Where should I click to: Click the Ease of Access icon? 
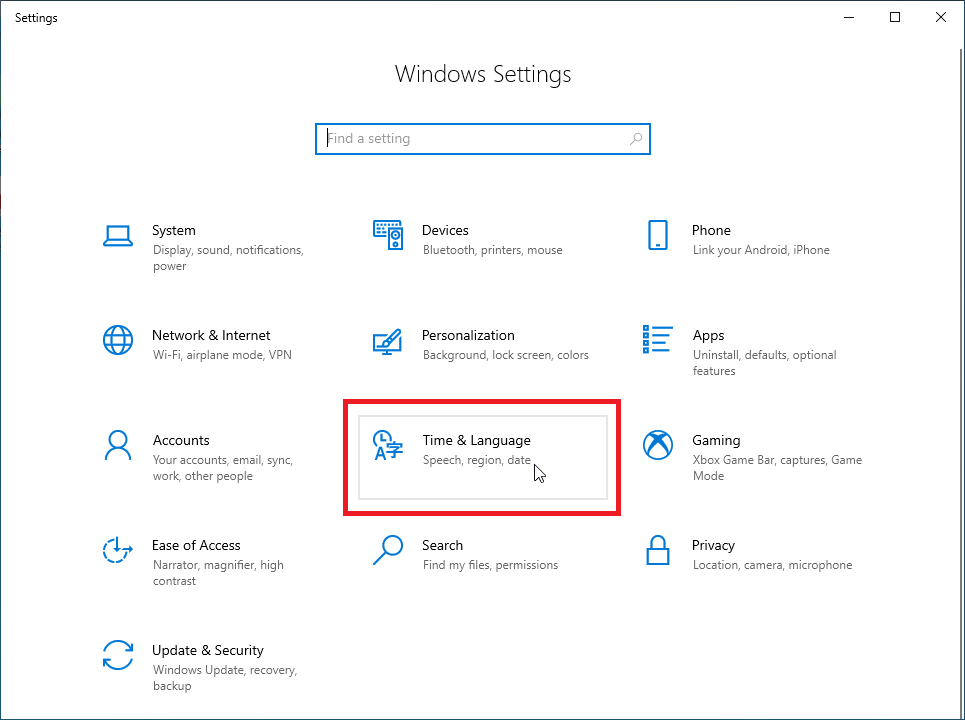tap(118, 550)
